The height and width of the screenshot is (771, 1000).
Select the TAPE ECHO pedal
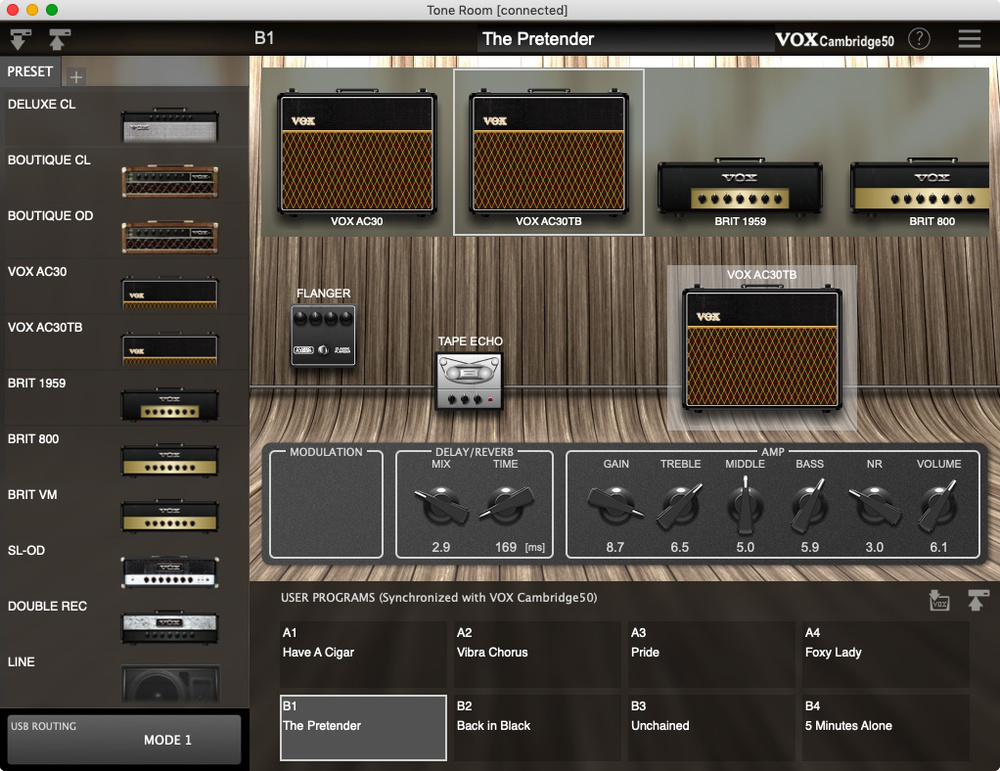470,381
